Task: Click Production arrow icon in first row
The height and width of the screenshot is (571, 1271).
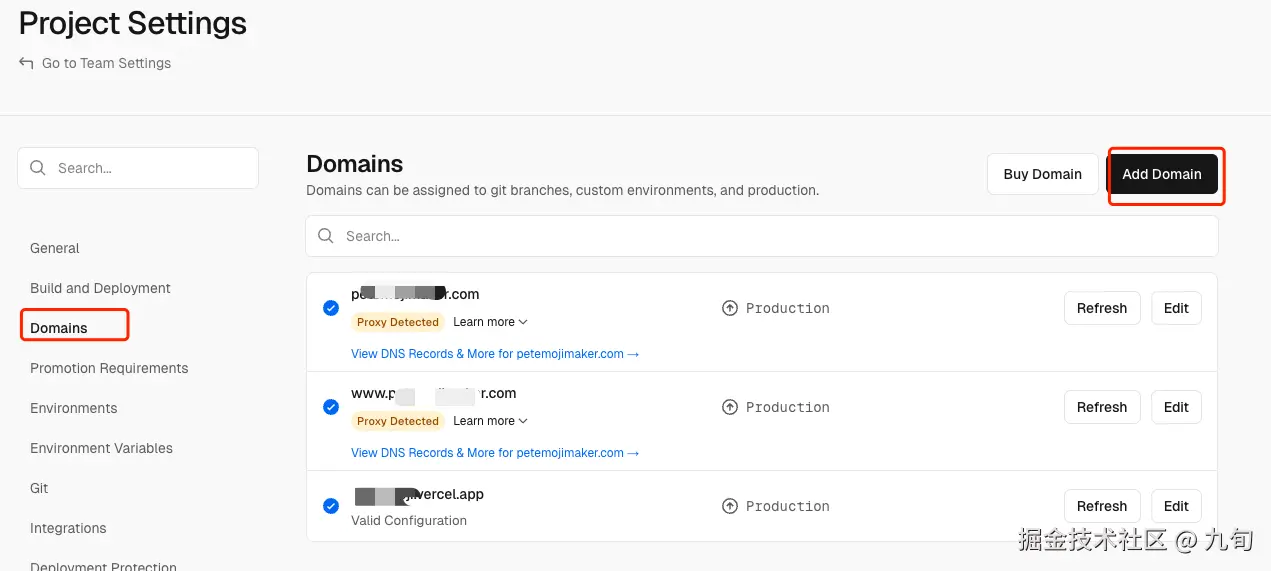Action: click(730, 308)
